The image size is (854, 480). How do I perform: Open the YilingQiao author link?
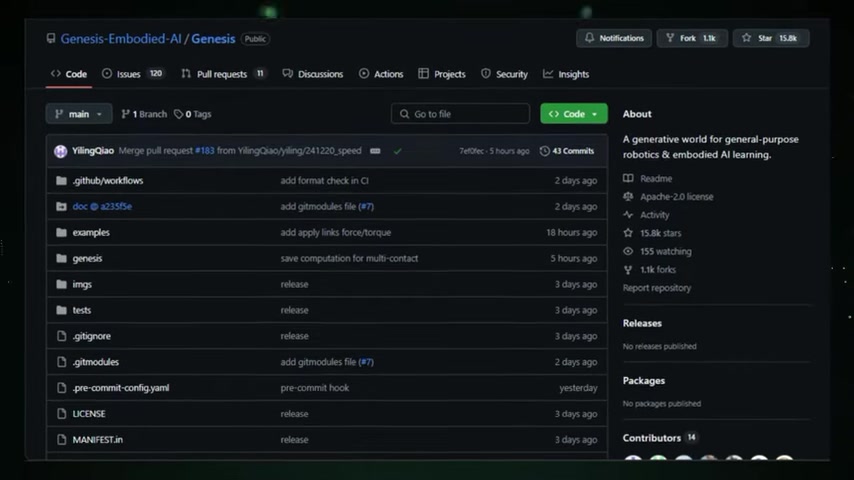93,151
